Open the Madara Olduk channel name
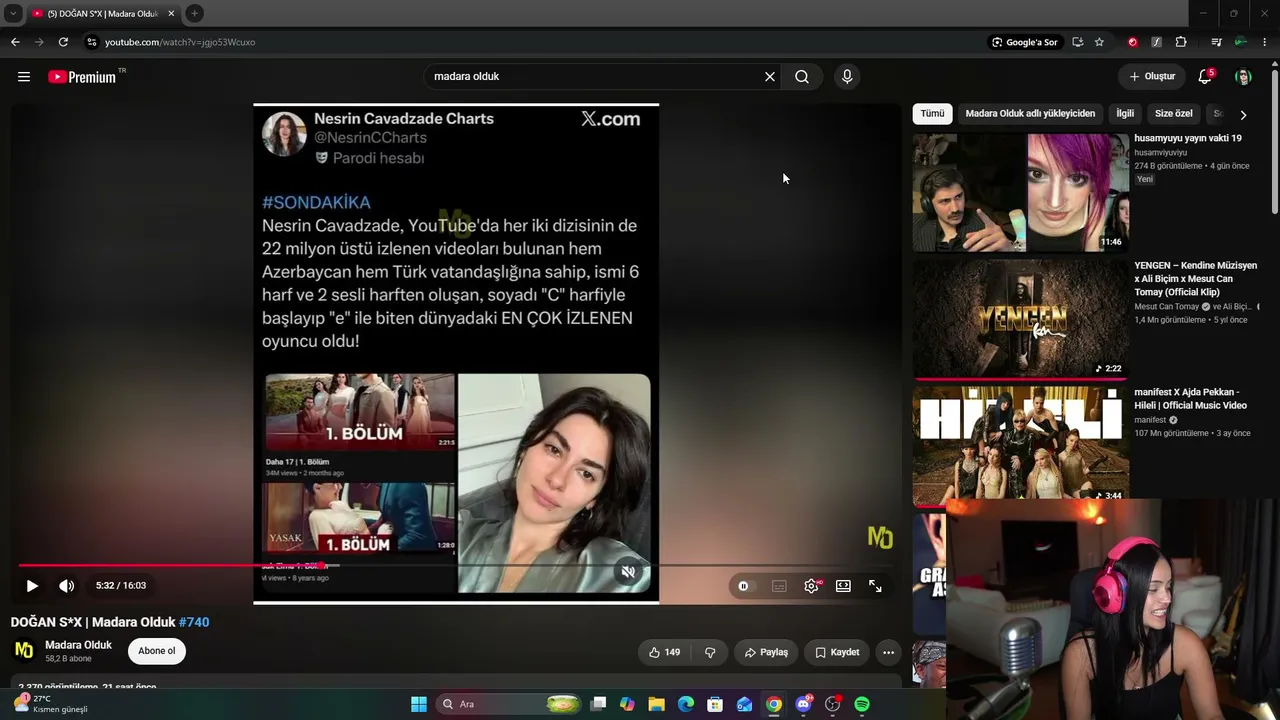The image size is (1280, 720). tap(78, 645)
